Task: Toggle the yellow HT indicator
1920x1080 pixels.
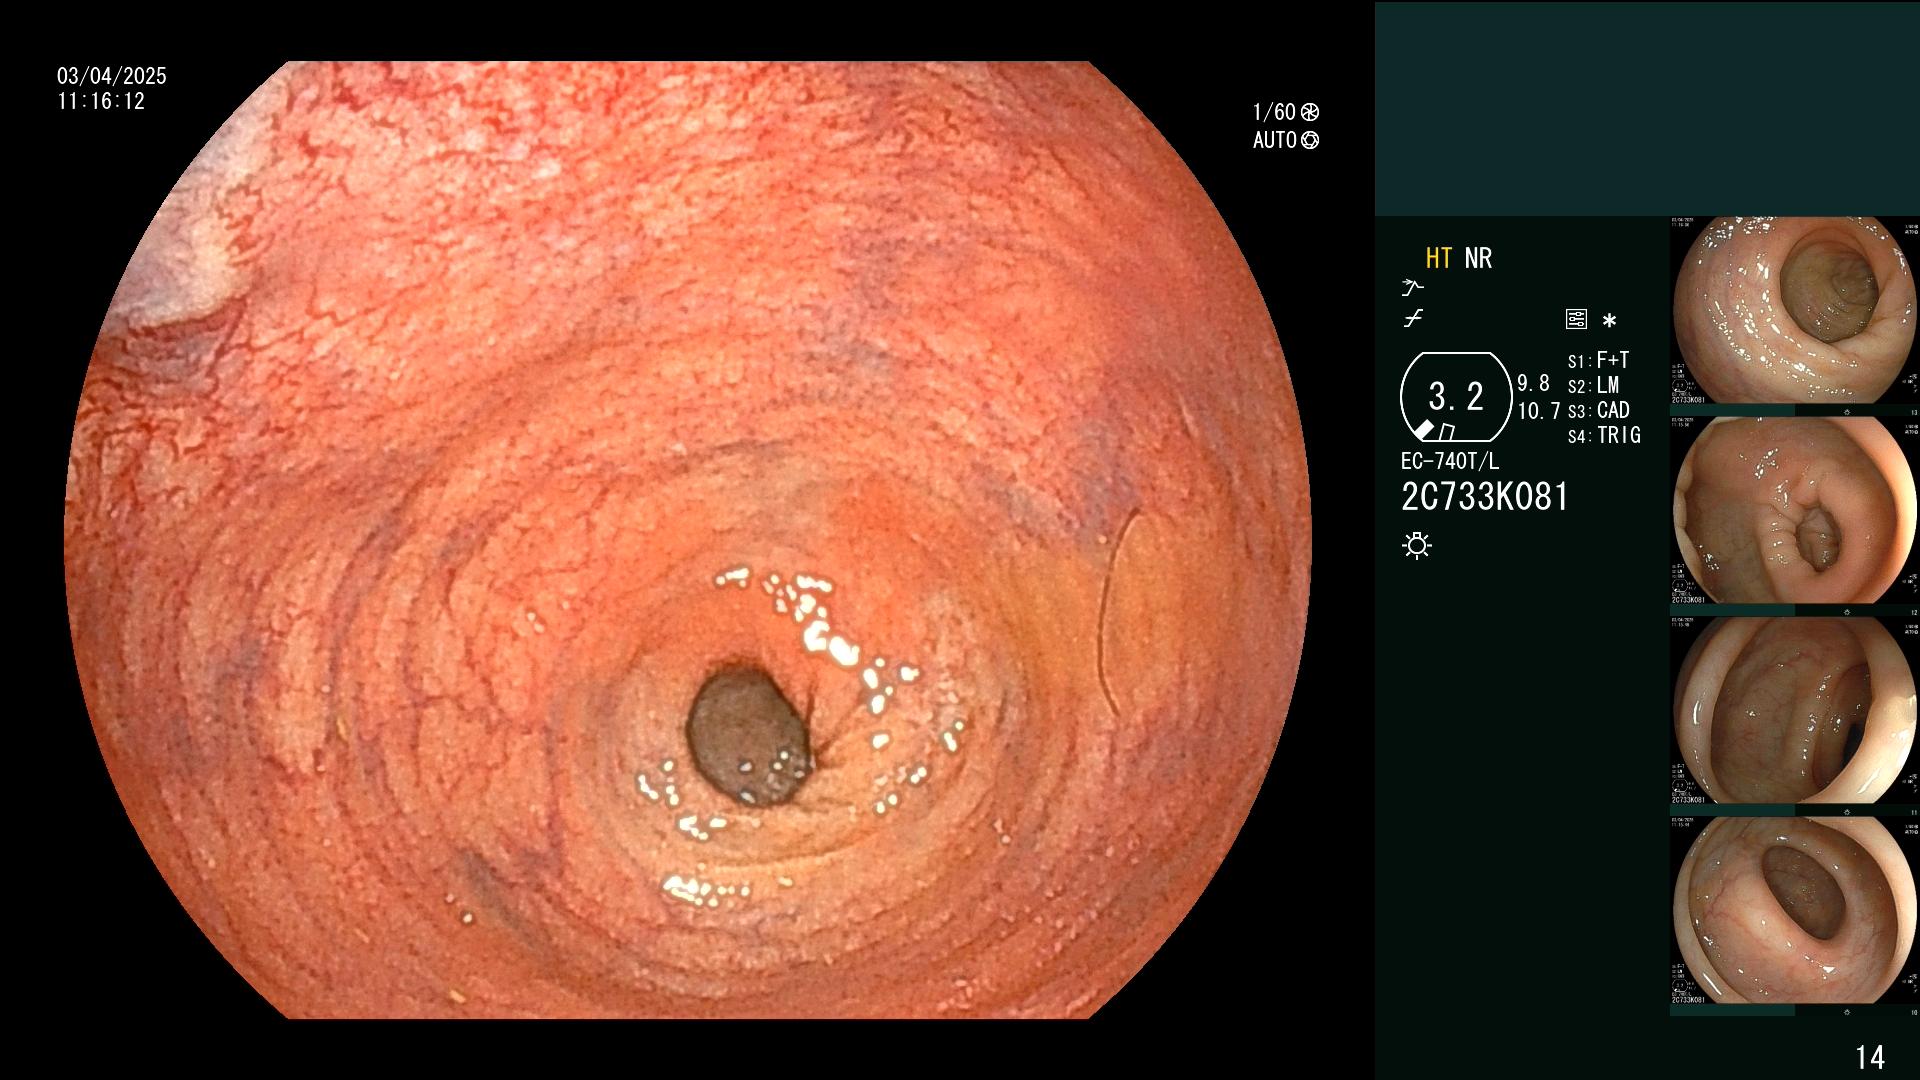Action: (1438, 258)
